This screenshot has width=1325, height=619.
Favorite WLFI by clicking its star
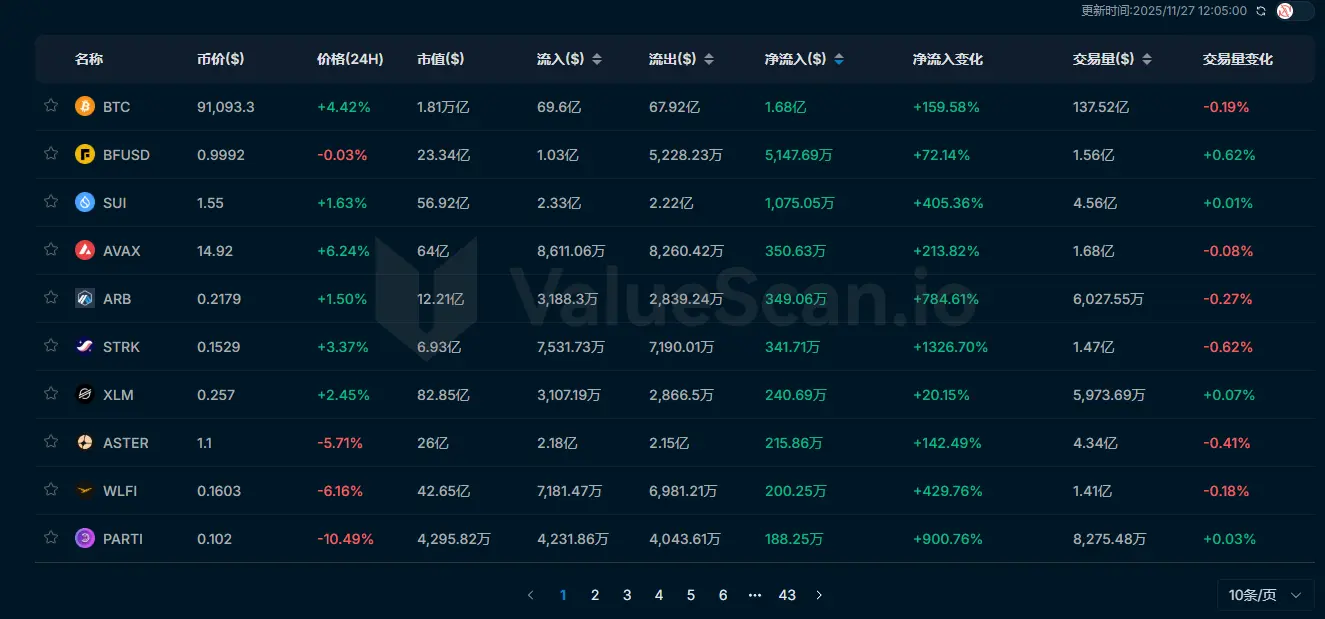(51, 490)
